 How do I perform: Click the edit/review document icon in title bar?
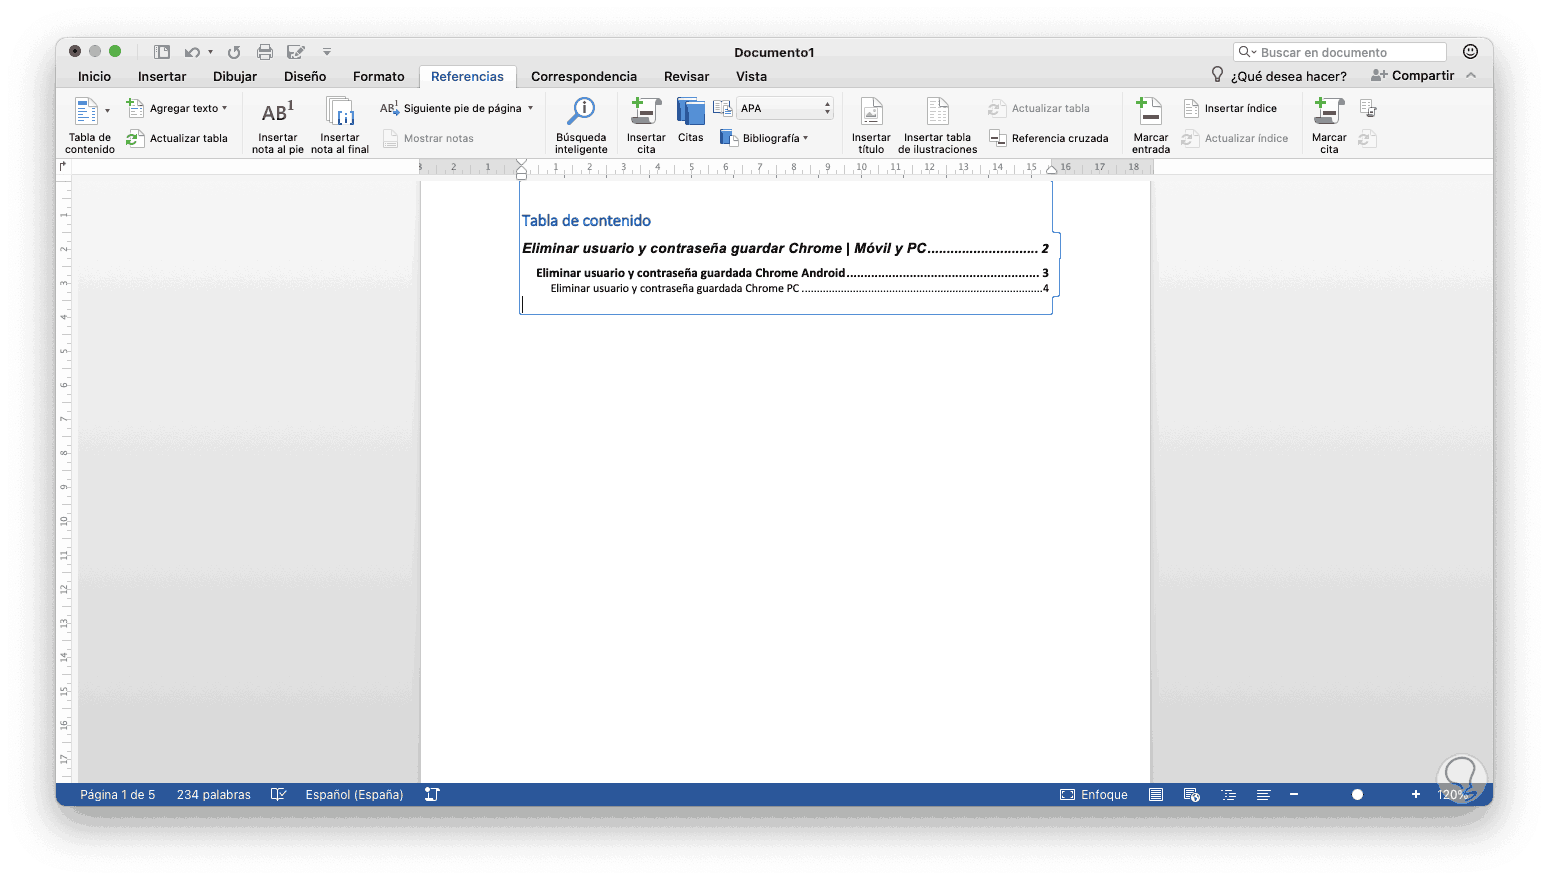[296, 52]
